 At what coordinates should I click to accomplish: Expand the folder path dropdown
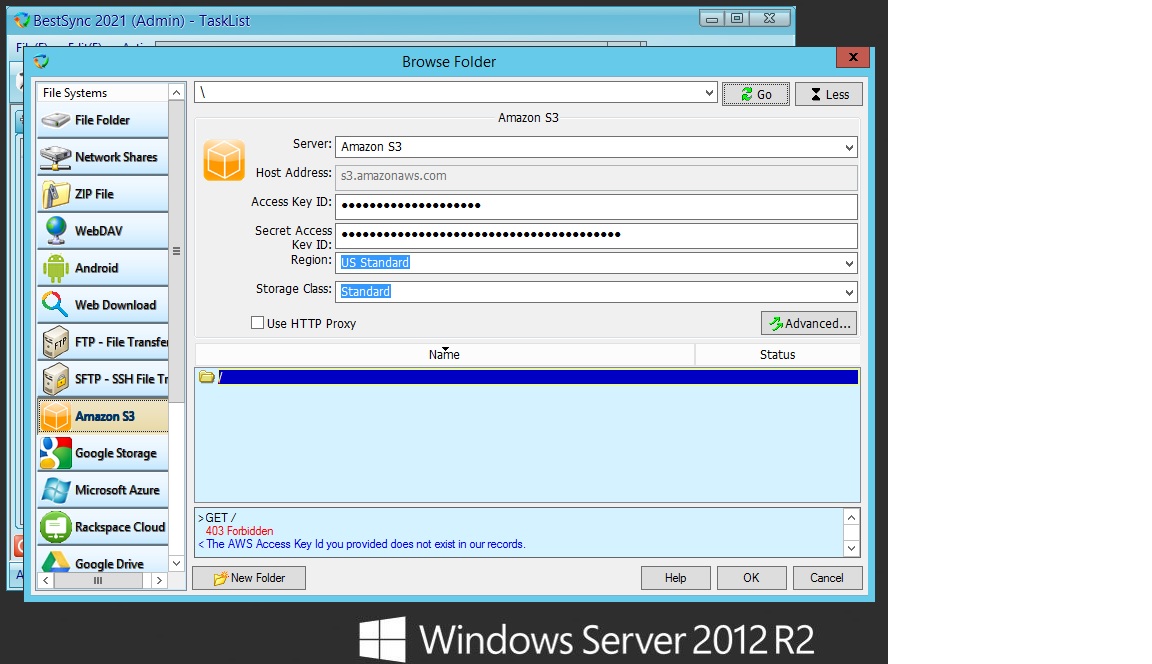tap(709, 93)
